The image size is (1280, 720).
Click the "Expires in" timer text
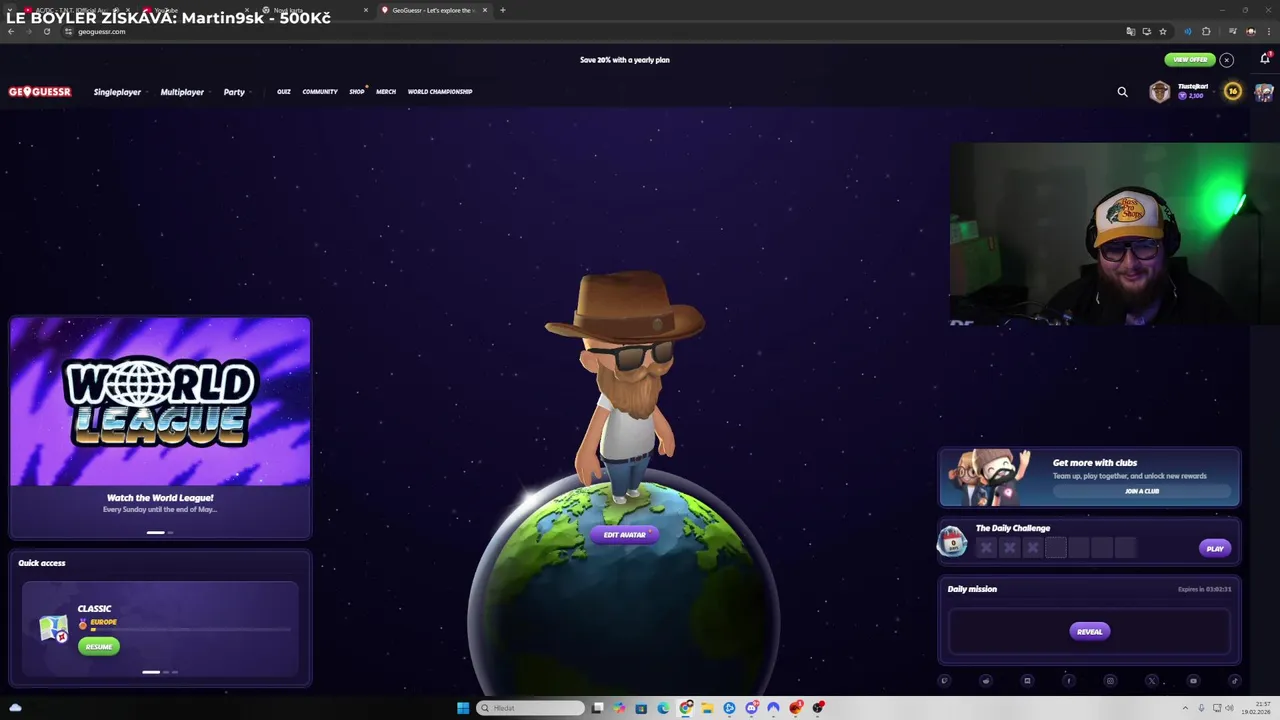coord(1203,589)
